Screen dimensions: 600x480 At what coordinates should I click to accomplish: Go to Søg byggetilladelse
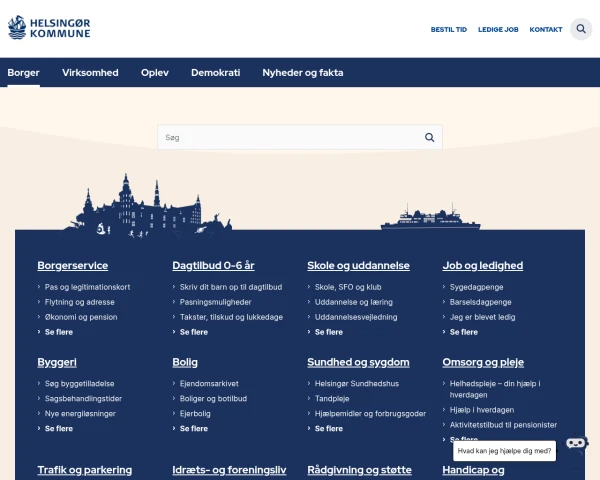coord(80,384)
